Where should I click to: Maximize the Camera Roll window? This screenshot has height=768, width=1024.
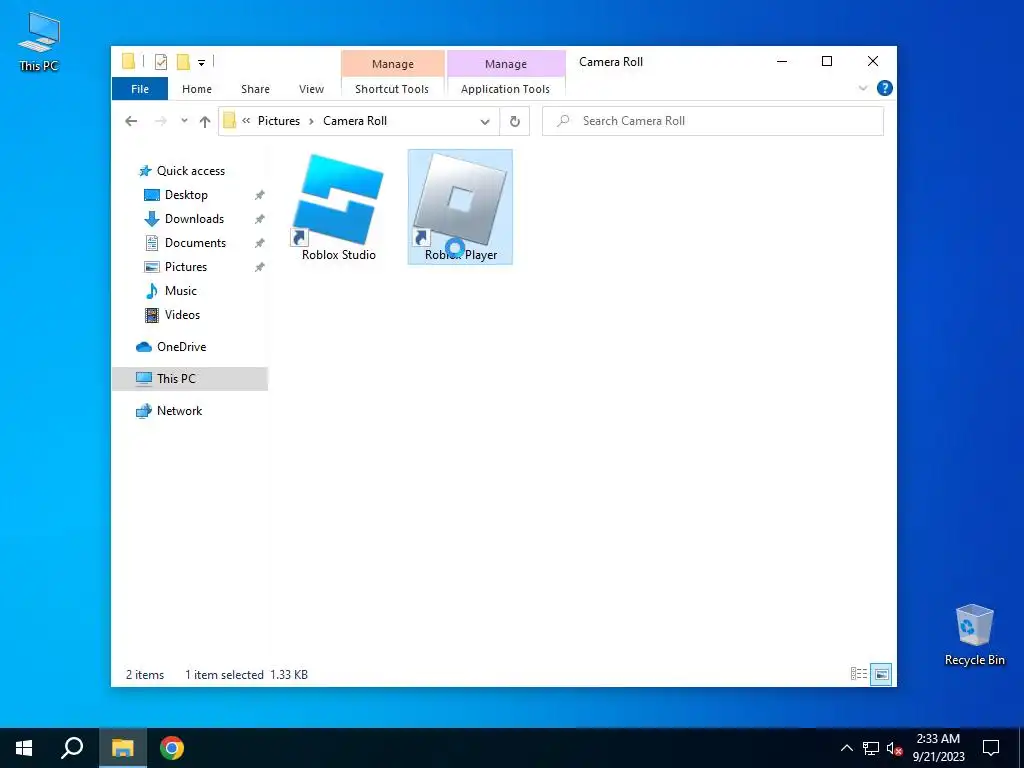(x=827, y=61)
